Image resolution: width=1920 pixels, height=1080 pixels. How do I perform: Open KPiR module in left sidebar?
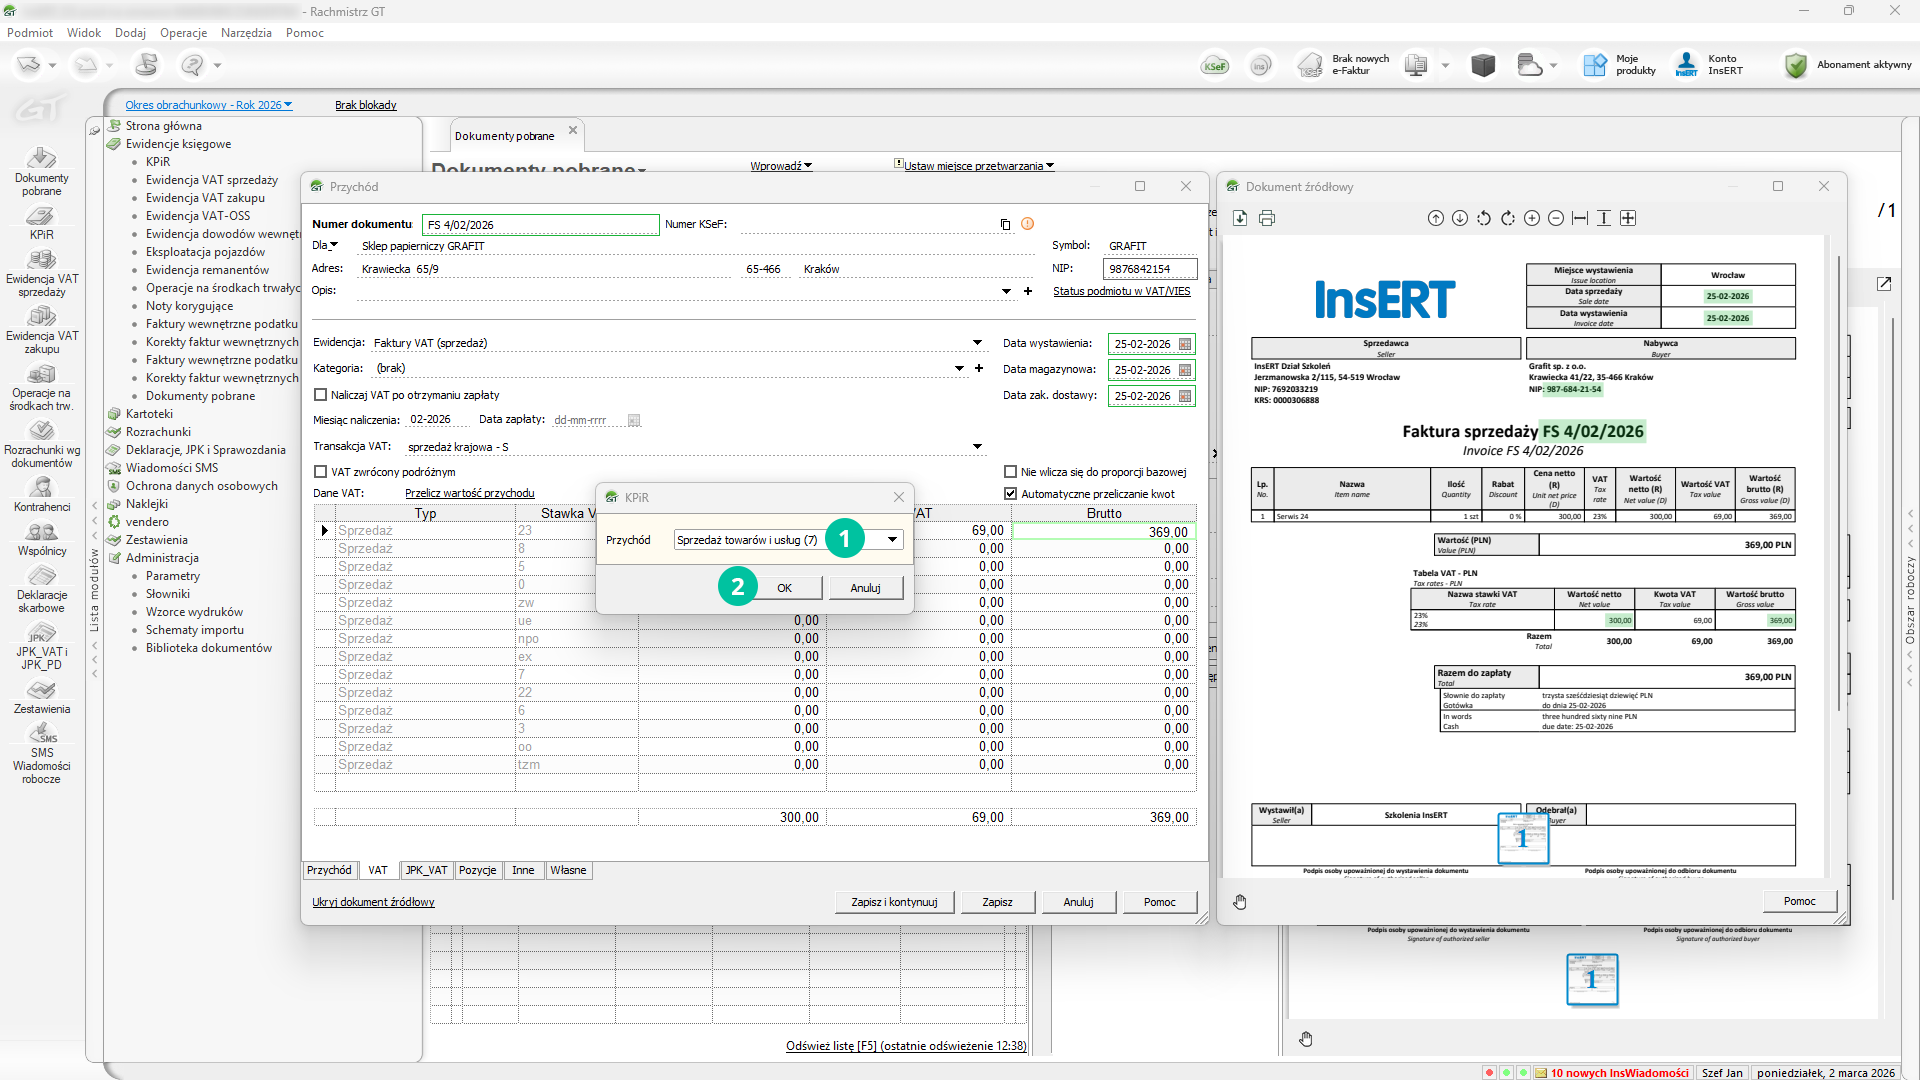point(42,223)
